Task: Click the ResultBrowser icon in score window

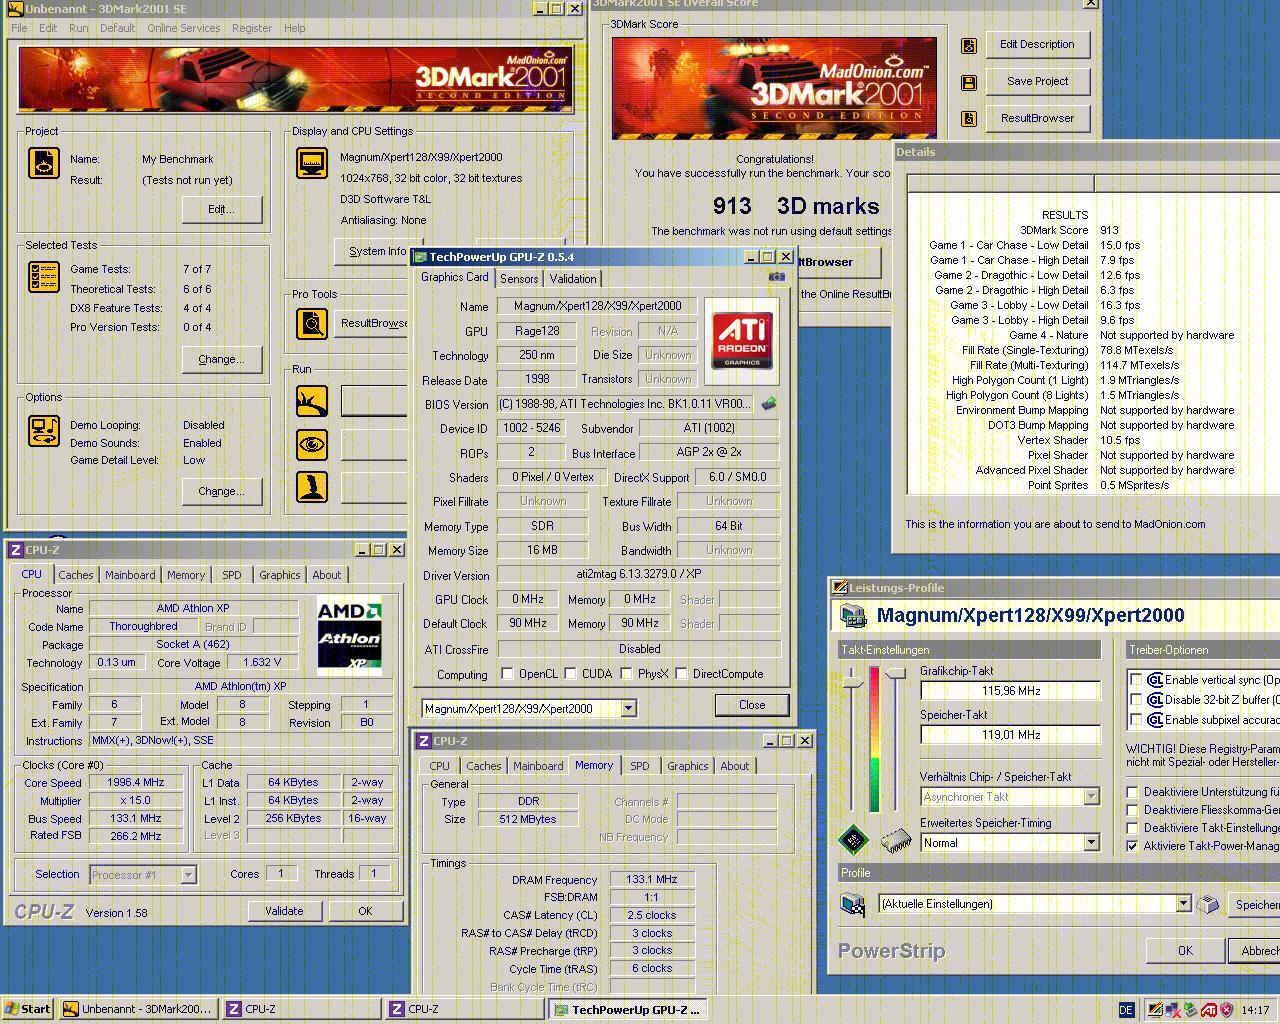Action: [x=968, y=119]
